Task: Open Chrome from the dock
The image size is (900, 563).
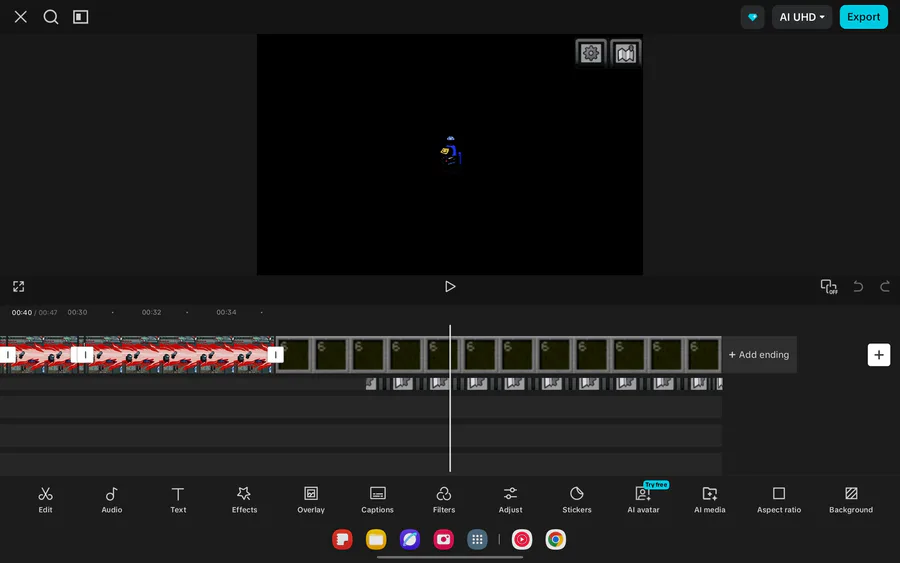Action: point(556,539)
